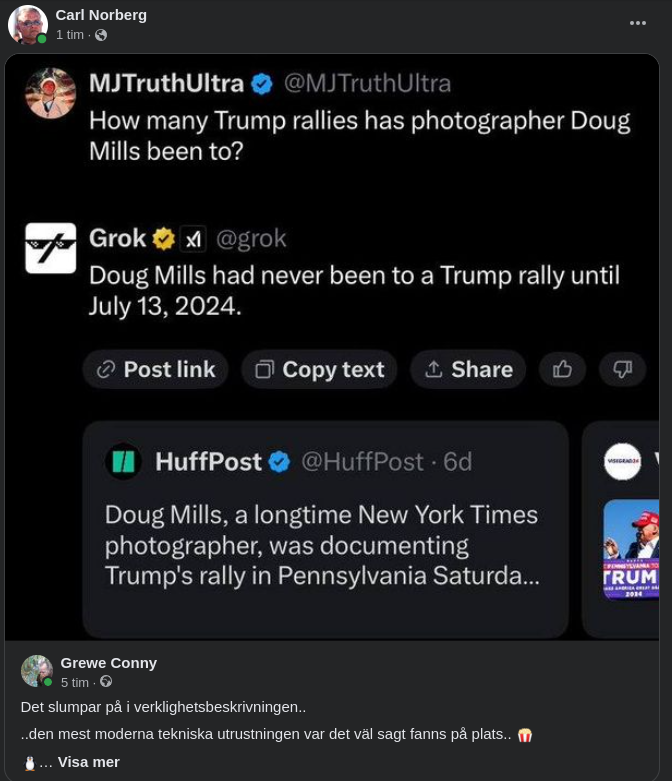Screen dimensions: 672x781
Task: Open Carl Norberg's profile name link
Action: pos(101,15)
